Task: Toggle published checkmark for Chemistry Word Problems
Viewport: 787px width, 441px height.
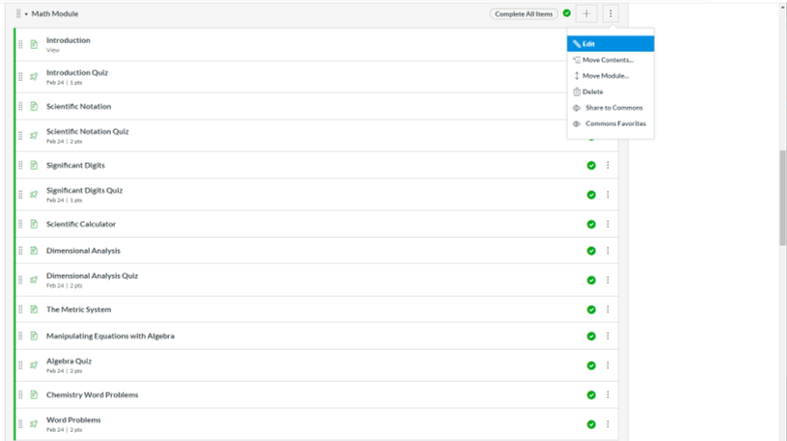Action: (x=591, y=395)
